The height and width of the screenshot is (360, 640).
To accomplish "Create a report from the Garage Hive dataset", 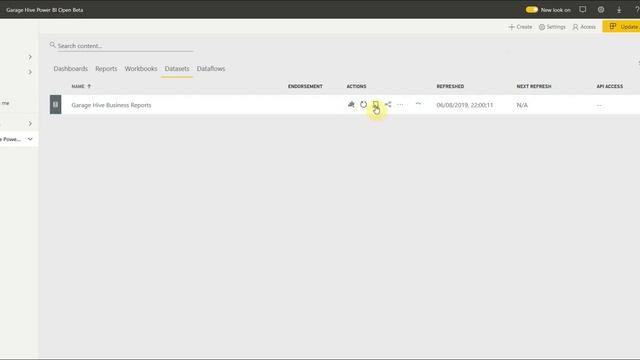I will coord(351,104).
